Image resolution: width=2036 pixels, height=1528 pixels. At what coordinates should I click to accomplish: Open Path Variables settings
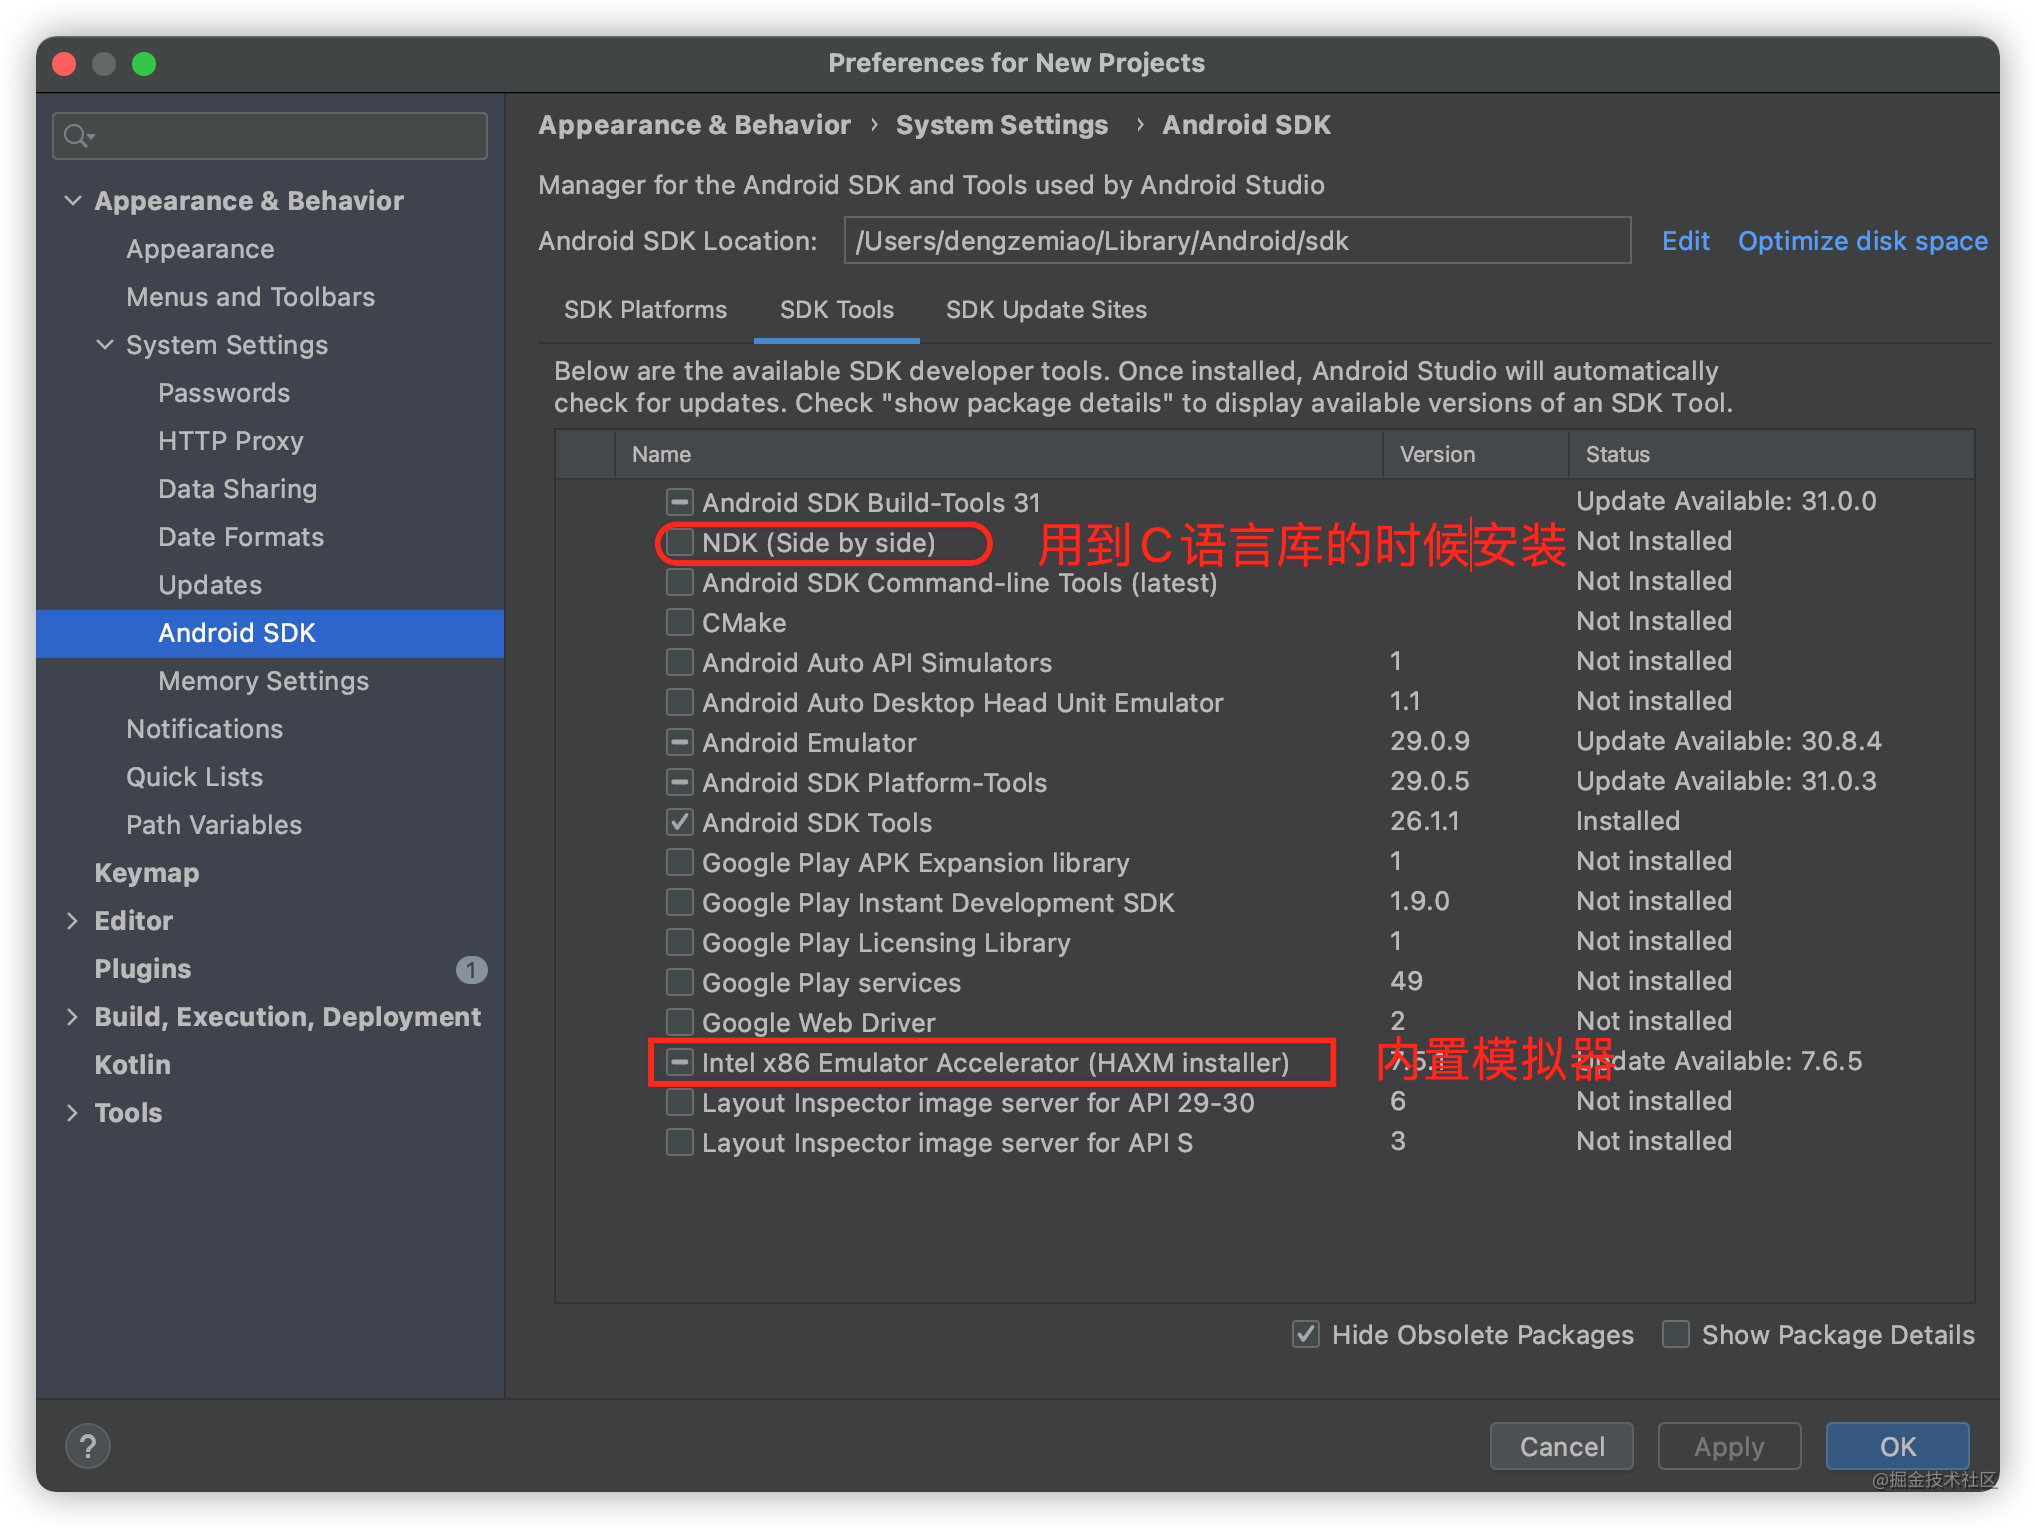214,825
